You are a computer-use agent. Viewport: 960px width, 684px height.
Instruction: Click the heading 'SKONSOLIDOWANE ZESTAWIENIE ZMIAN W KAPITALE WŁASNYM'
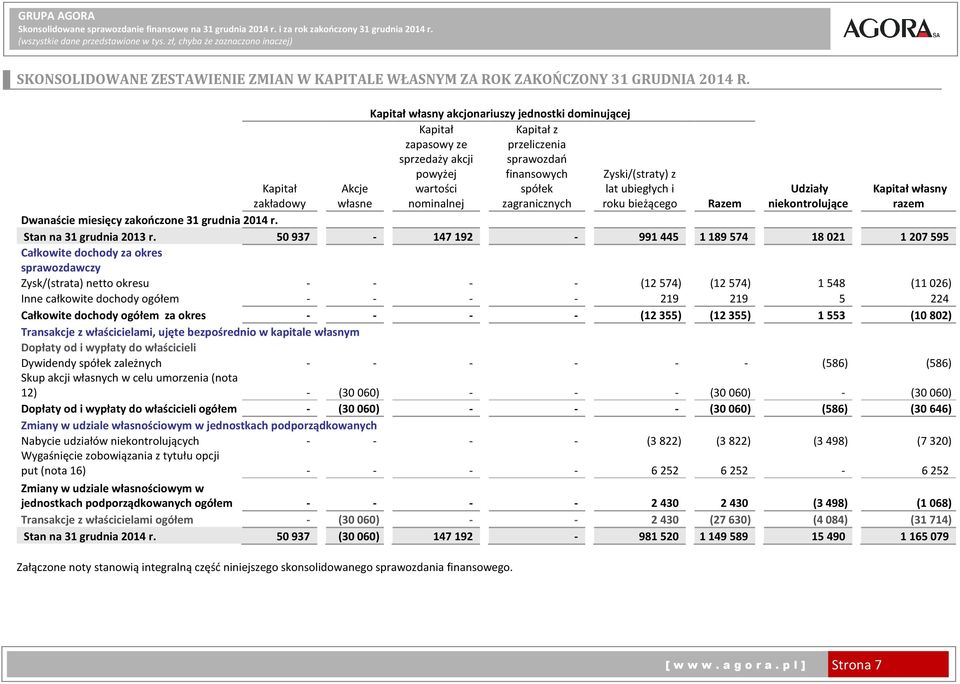(383, 79)
